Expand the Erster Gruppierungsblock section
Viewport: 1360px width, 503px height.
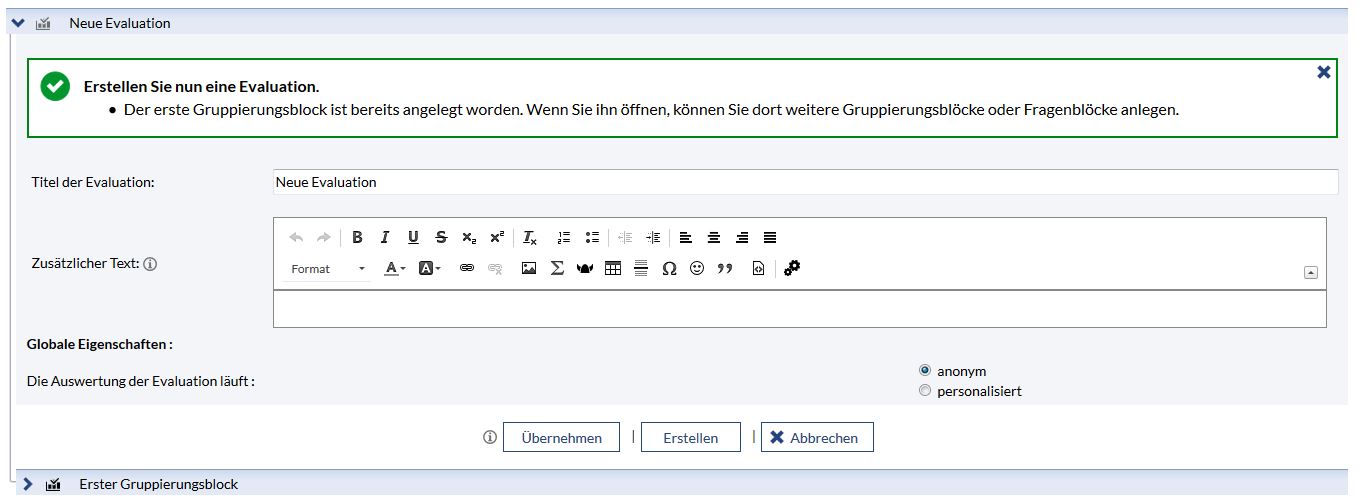[x=28, y=484]
